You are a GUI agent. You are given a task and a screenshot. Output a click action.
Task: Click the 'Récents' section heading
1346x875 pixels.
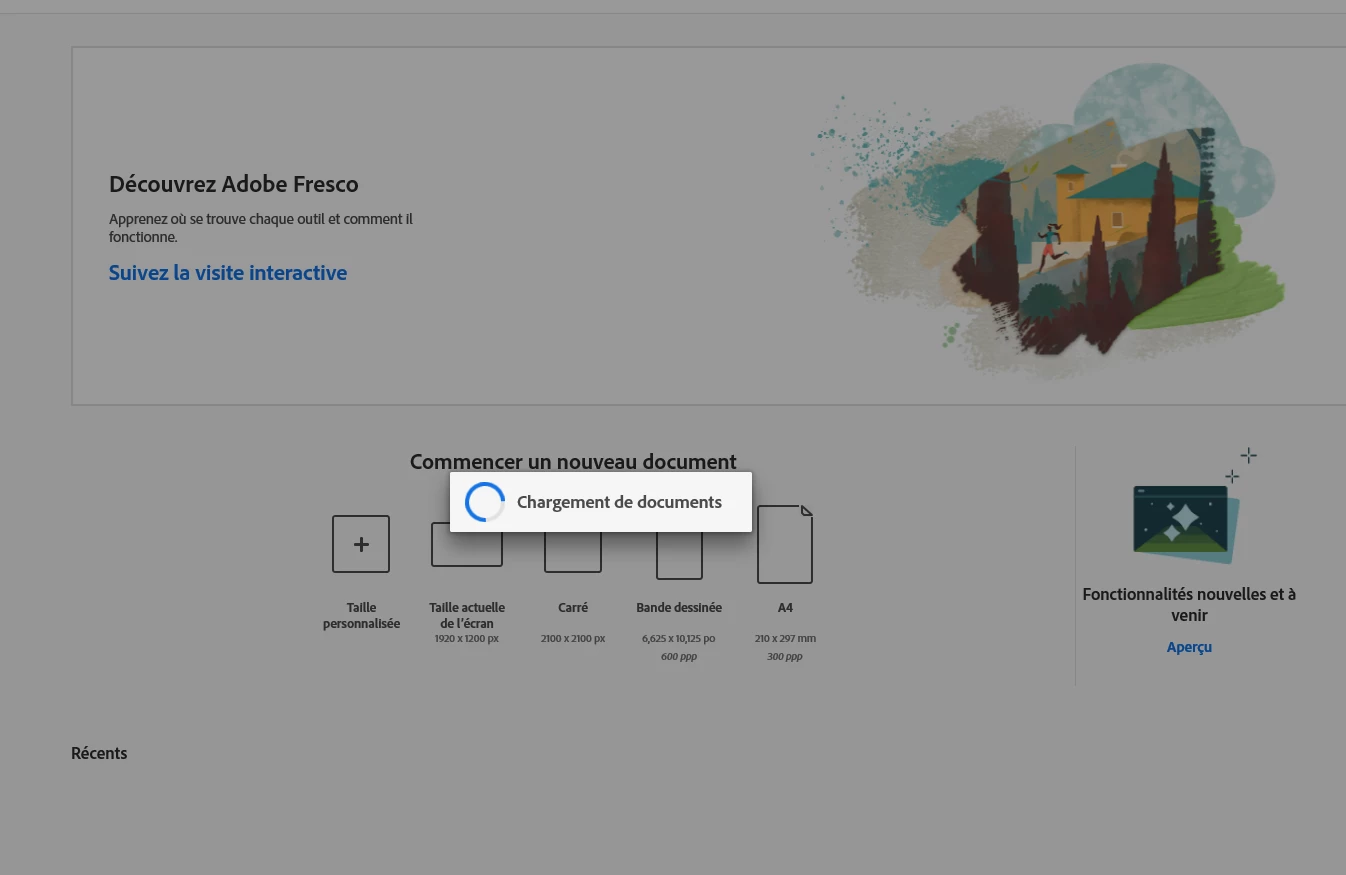tap(99, 753)
